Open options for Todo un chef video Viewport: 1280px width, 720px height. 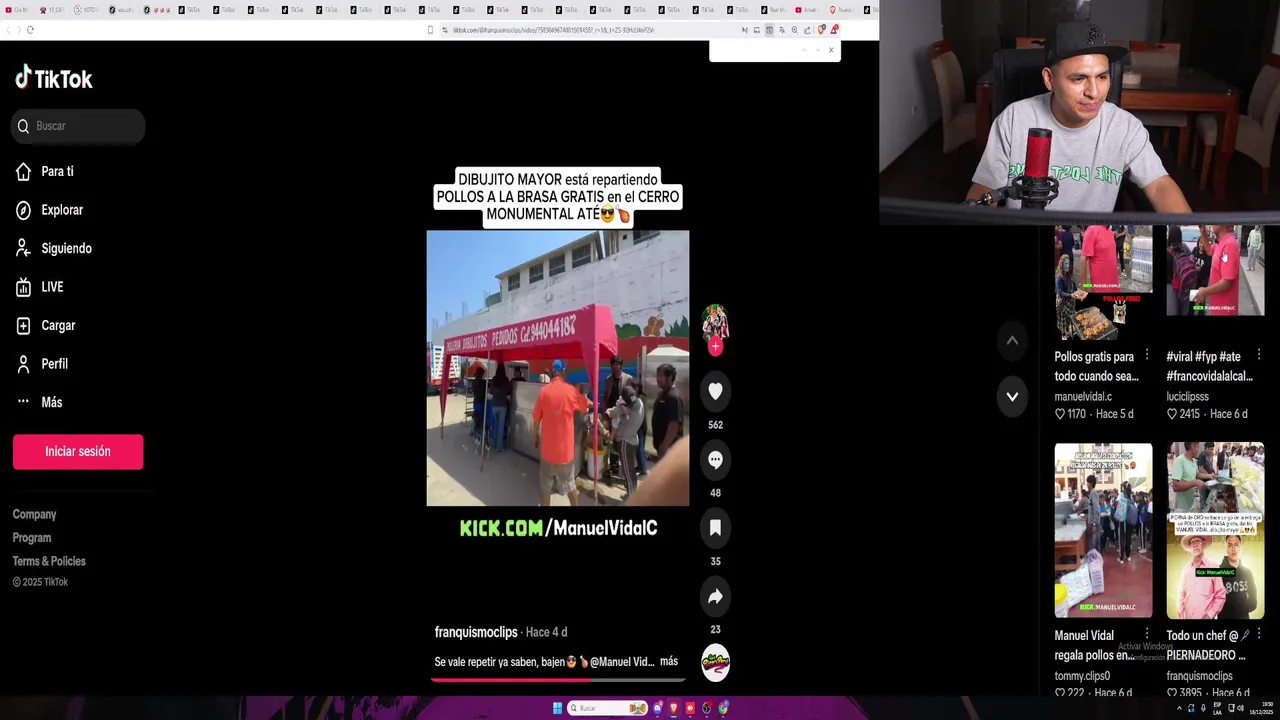pos(1259,634)
